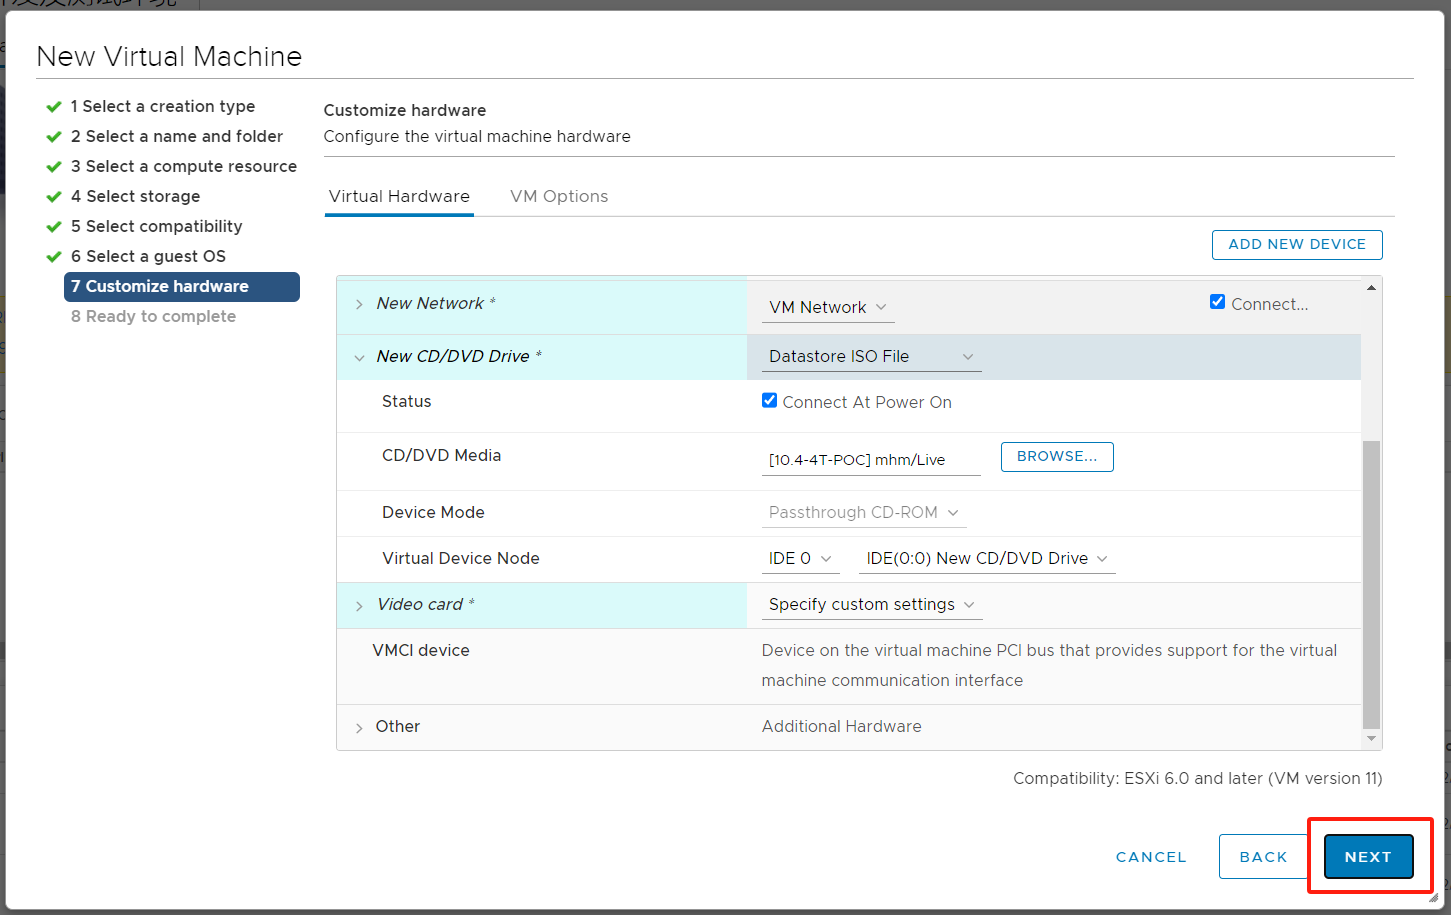The image size is (1451, 915).
Task: Expand the Video card row chevron
Action: (x=359, y=605)
